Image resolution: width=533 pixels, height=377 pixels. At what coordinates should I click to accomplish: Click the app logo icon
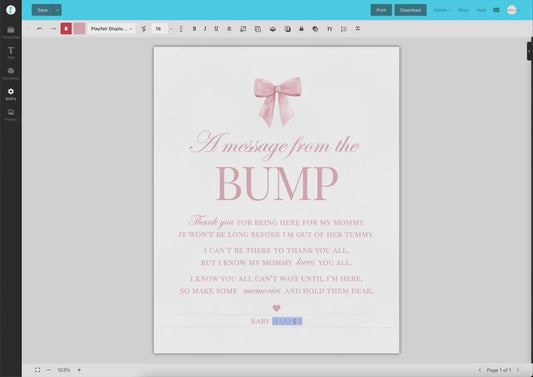coord(11,10)
